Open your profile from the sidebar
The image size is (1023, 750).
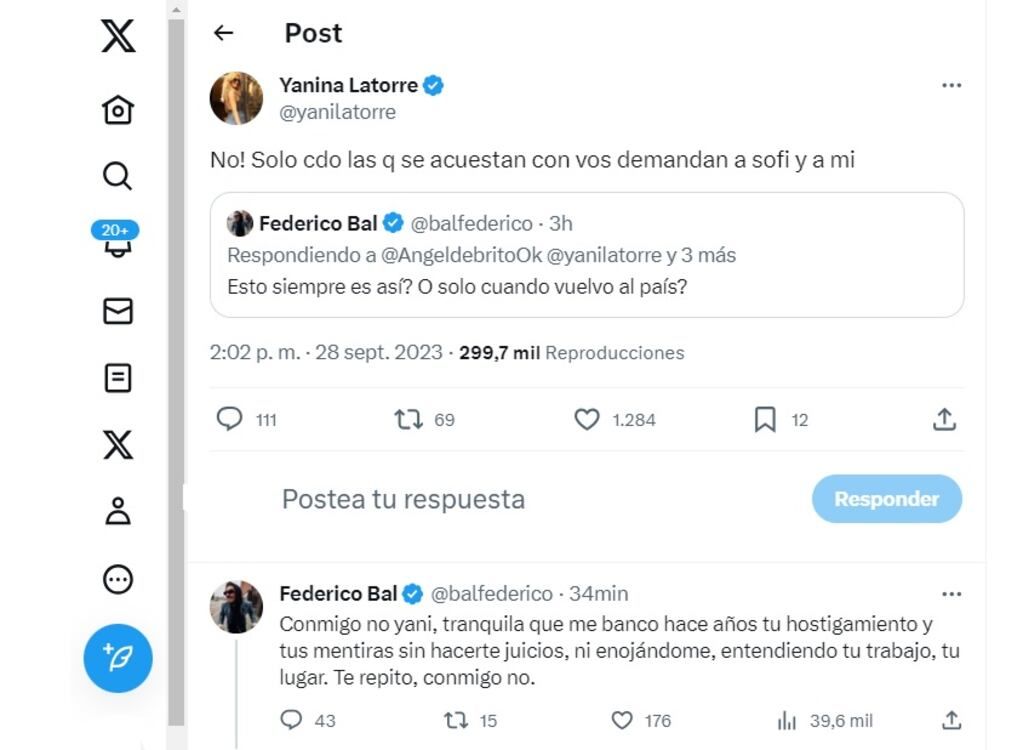click(118, 513)
